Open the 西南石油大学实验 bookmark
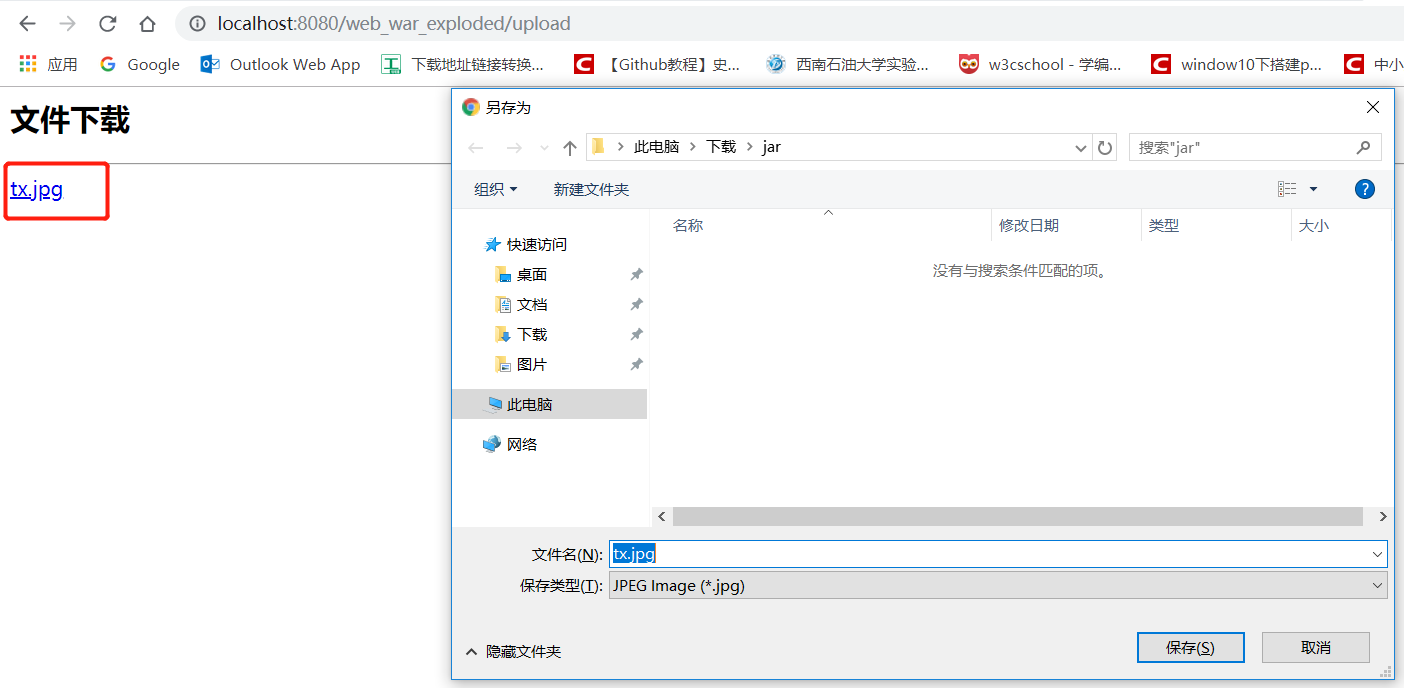1404x688 pixels. click(847, 64)
